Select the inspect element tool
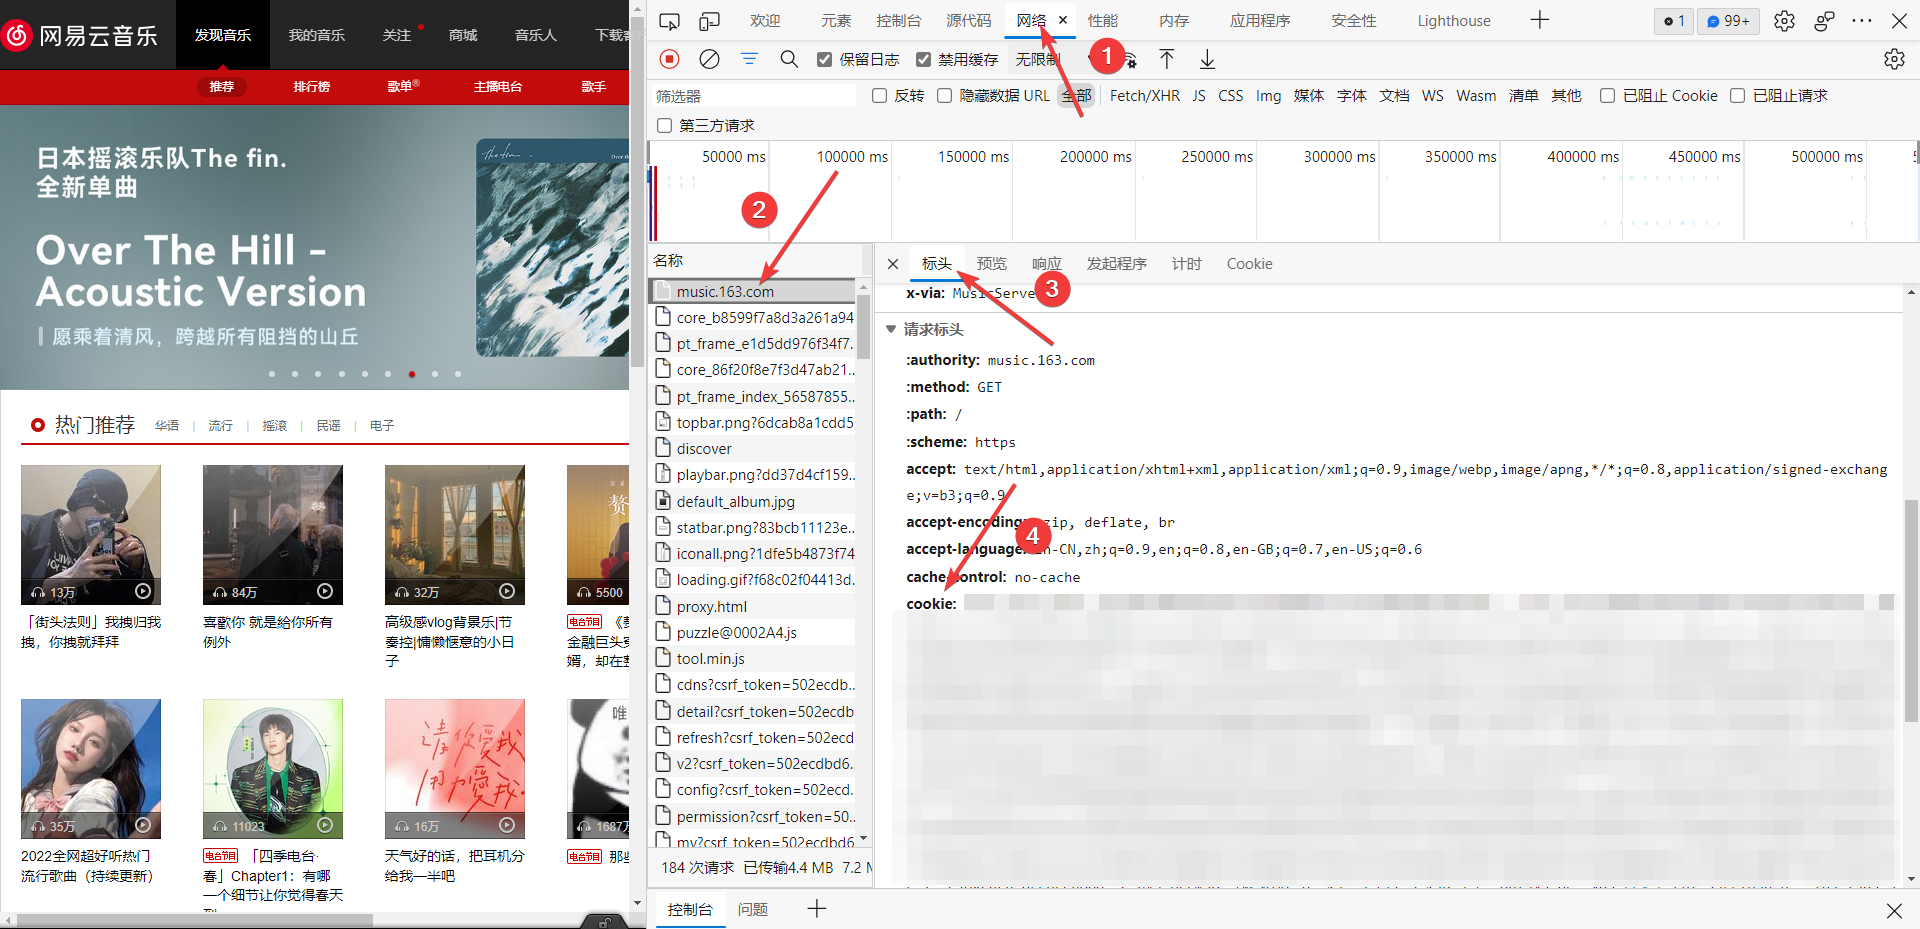Viewport: 1920px width, 929px height. point(669,20)
